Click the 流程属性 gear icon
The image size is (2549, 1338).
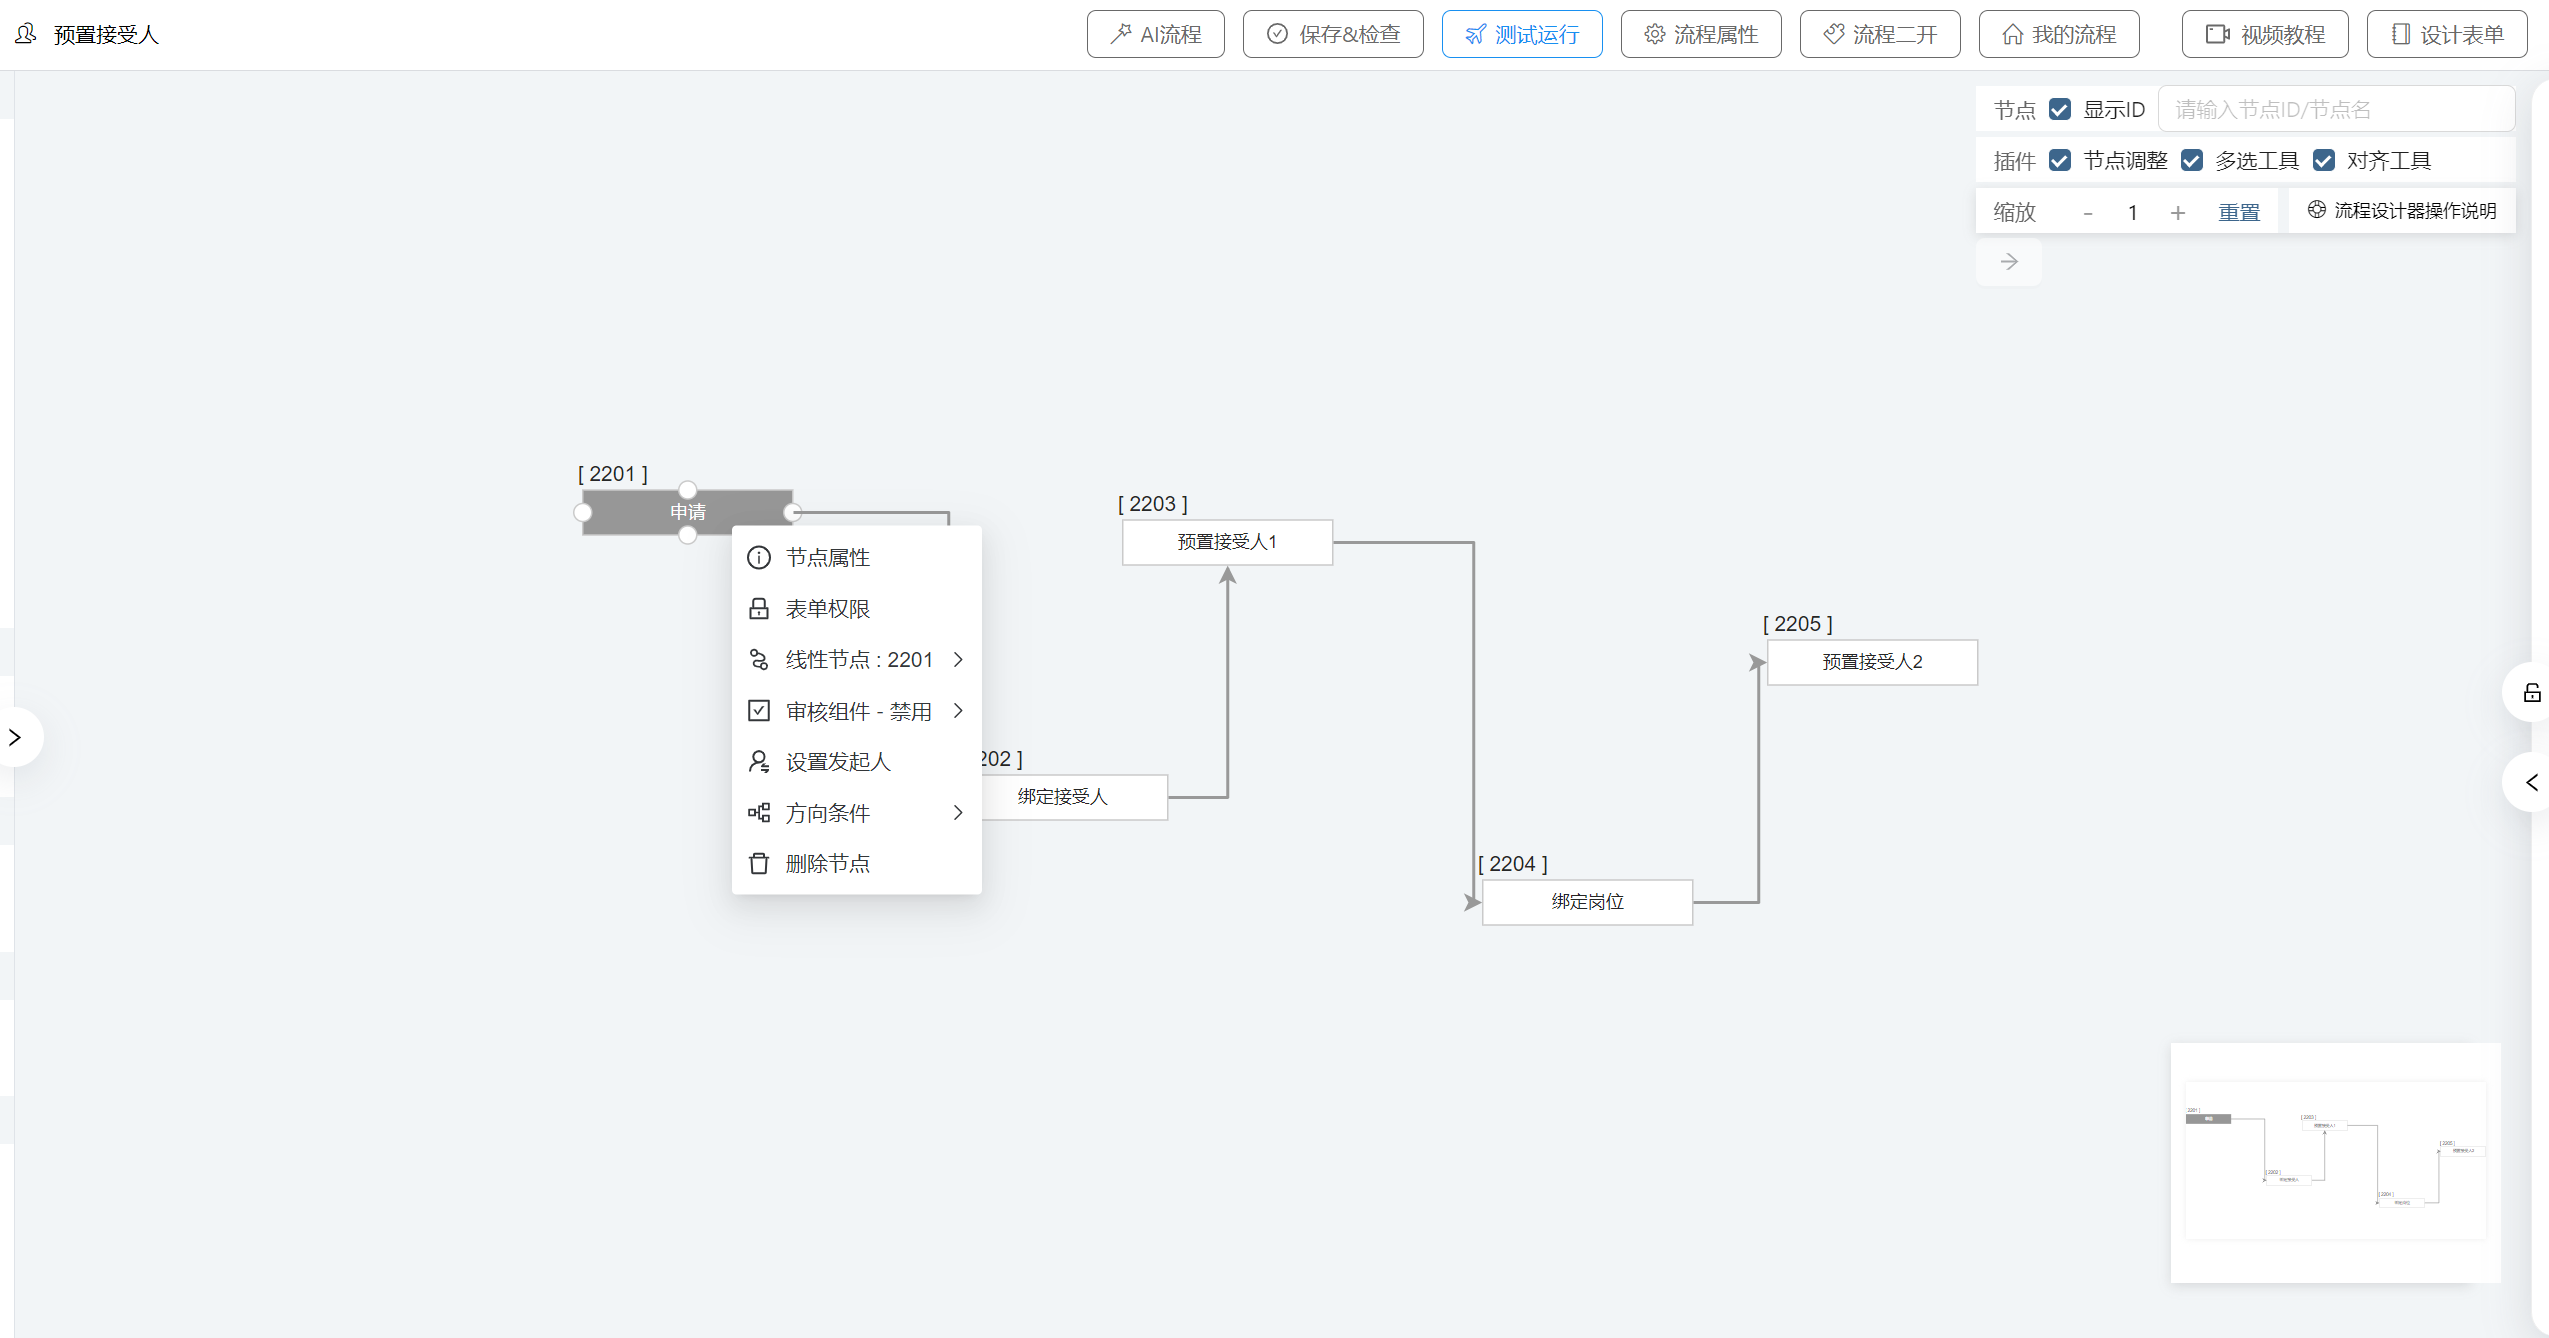tap(1655, 34)
